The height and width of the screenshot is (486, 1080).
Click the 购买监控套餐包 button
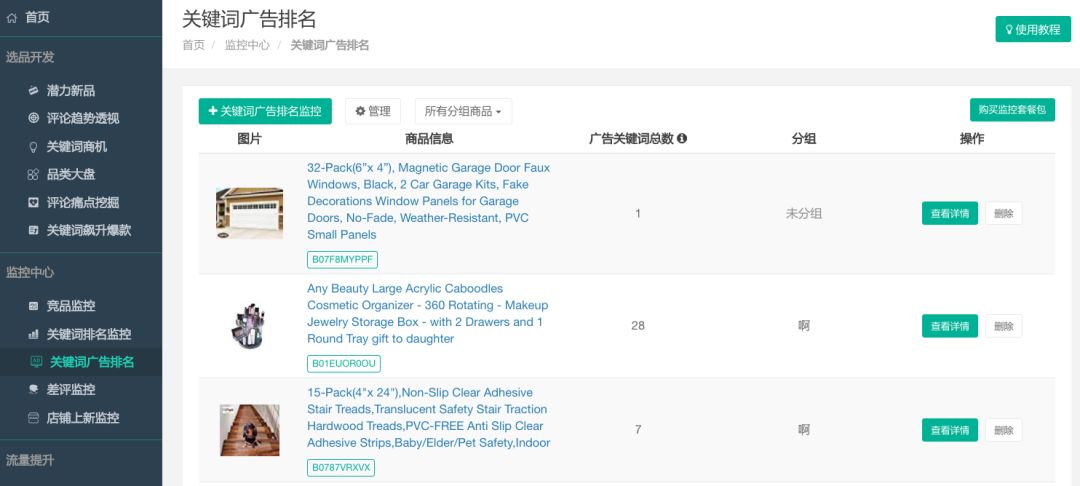(x=1012, y=110)
